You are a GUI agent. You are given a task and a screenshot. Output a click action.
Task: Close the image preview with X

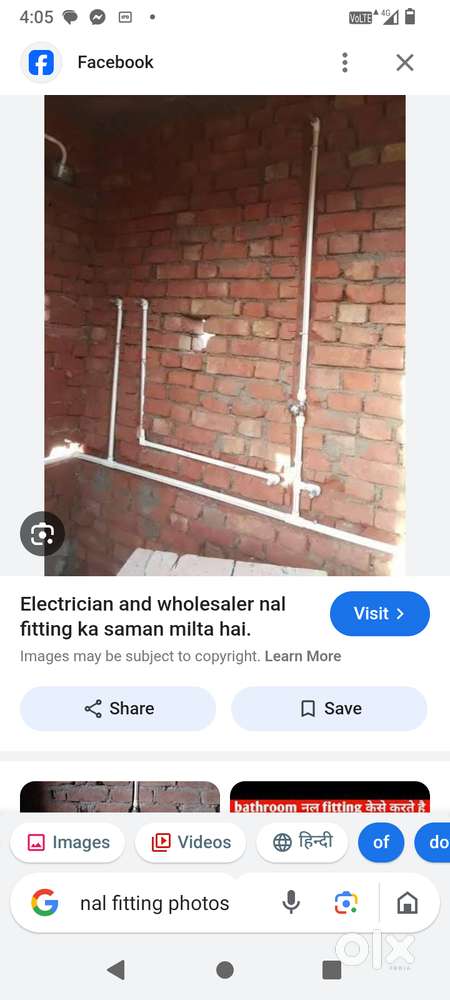[405, 62]
